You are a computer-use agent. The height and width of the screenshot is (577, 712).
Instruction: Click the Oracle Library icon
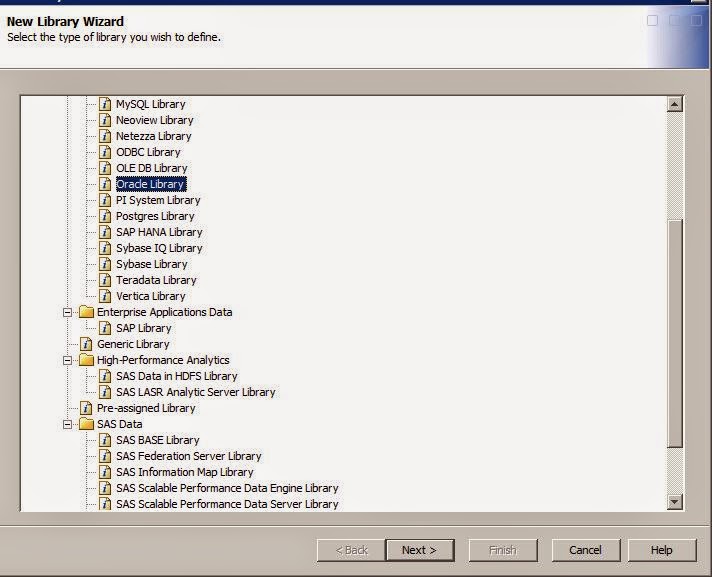pos(105,184)
